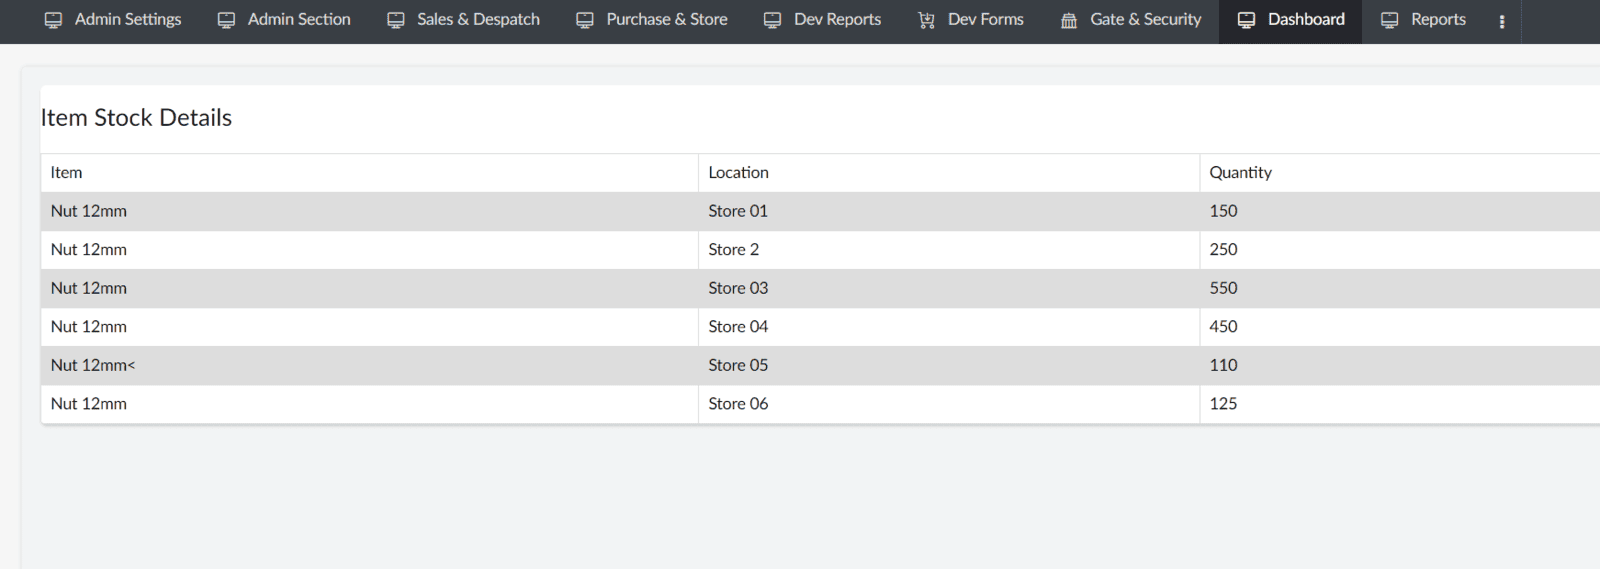Image resolution: width=1600 pixels, height=569 pixels.
Task: Click the quantity 125 cell for Store 06
Action: click(x=1399, y=404)
